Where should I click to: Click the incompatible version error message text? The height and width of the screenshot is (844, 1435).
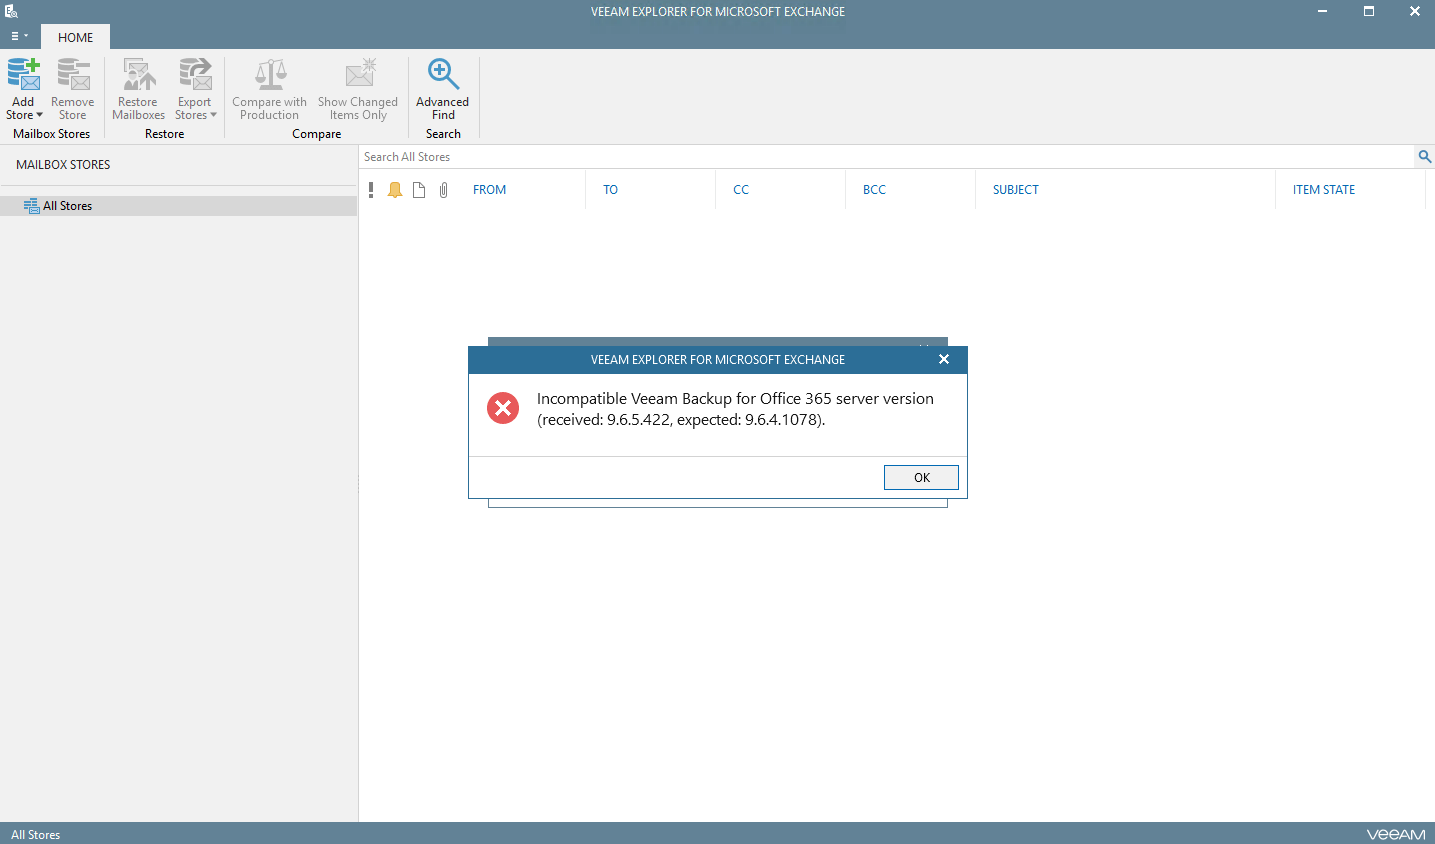735,409
